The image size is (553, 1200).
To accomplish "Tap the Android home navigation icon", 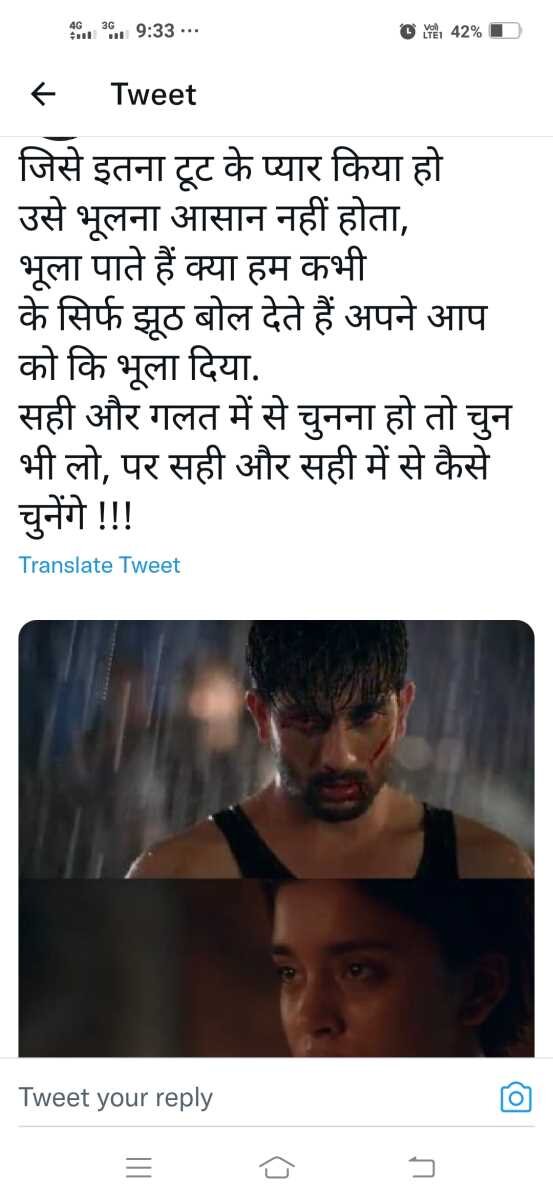I will (x=277, y=1166).
